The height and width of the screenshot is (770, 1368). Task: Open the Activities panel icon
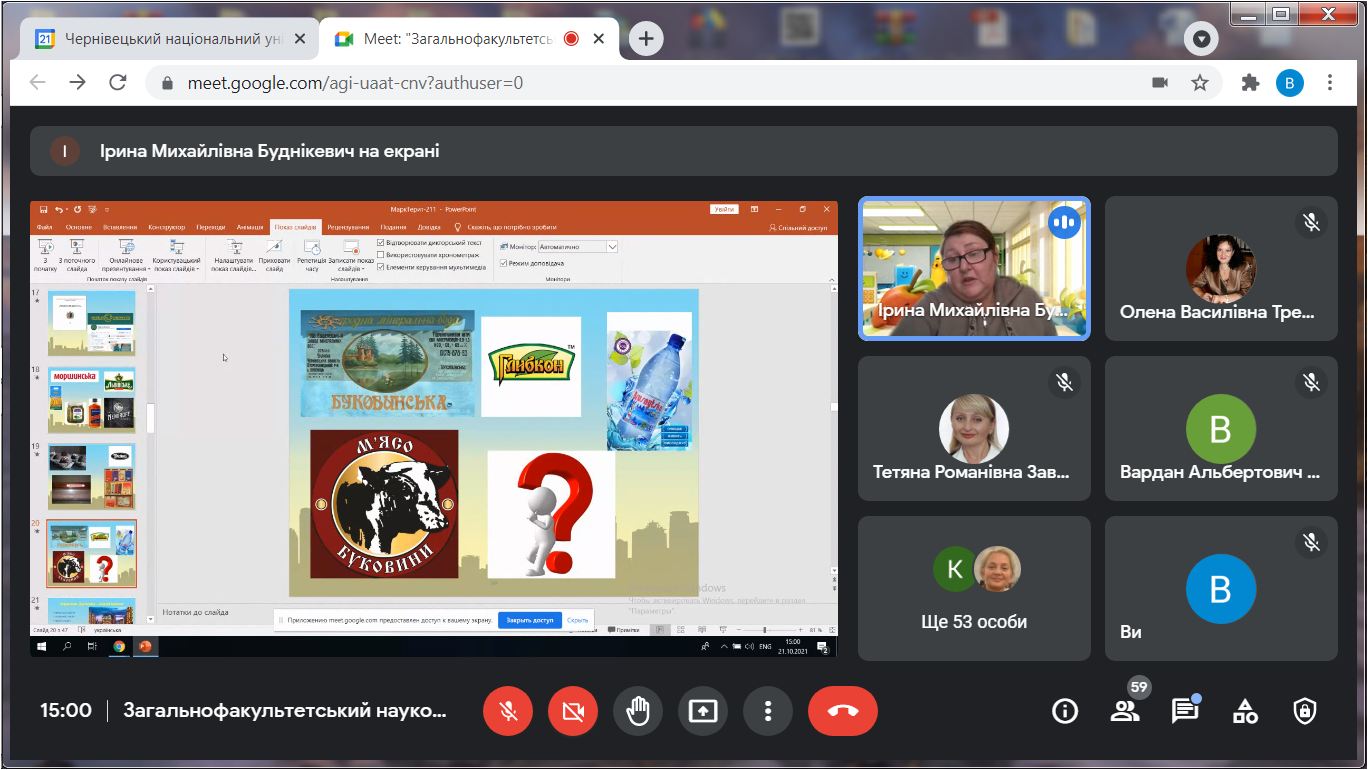[1245, 711]
